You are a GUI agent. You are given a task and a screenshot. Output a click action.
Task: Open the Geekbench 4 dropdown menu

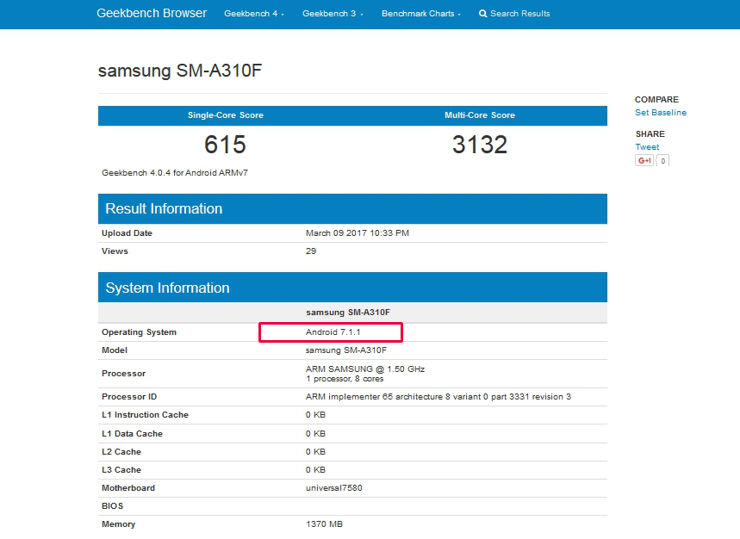tap(254, 14)
